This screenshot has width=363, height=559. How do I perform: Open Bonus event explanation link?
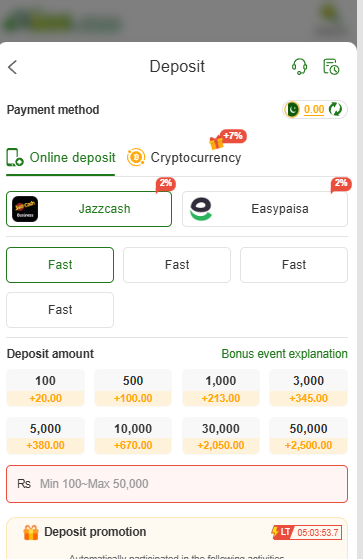[285, 354]
